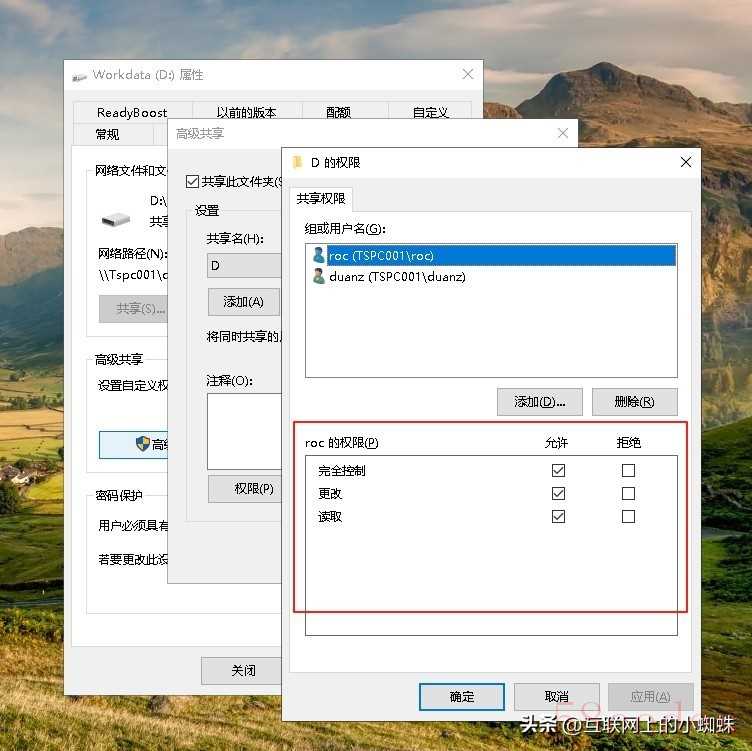Click the roc user icon
The width and height of the screenshot is (752, 751).
pos(318,255)
